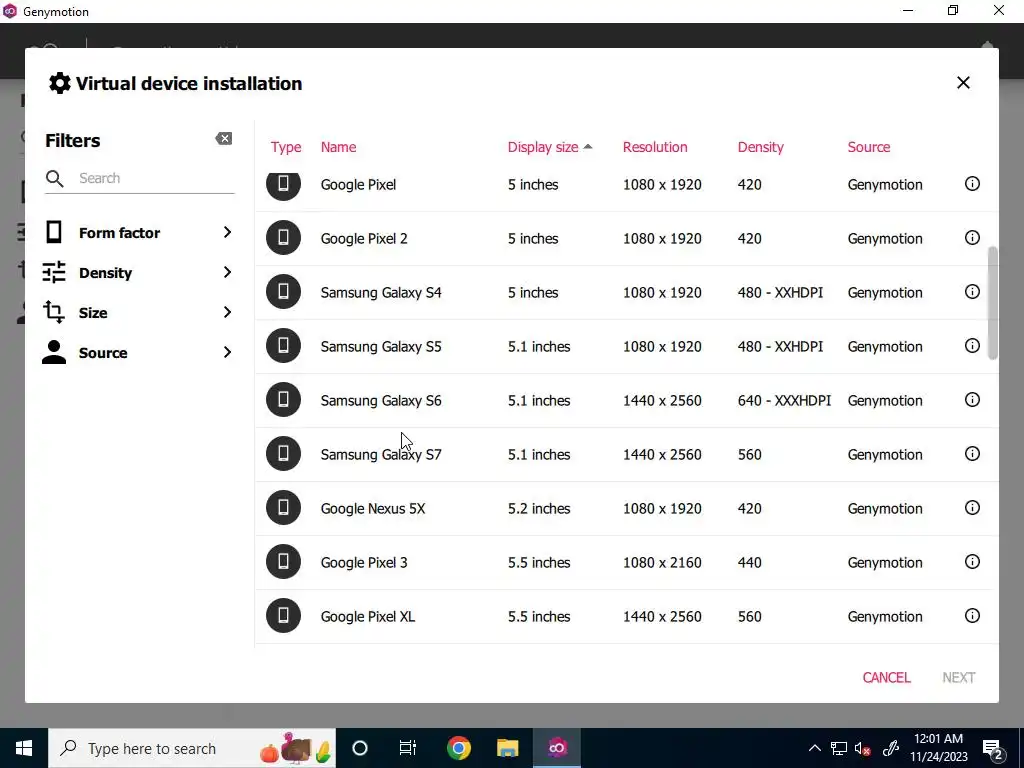Image resolution: width=1024 pixels, height=768 pixels.
Task: Click phone type icon for Google Pixel XL
Action: click(283, 616)
